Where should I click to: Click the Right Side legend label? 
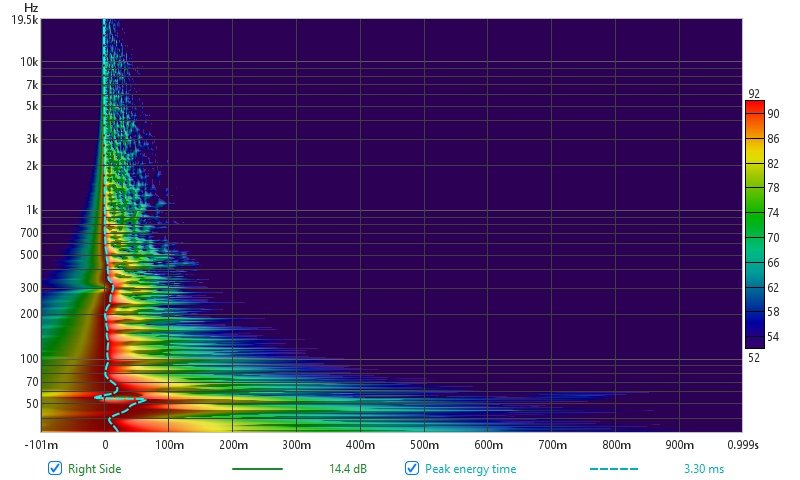[94, 469]
